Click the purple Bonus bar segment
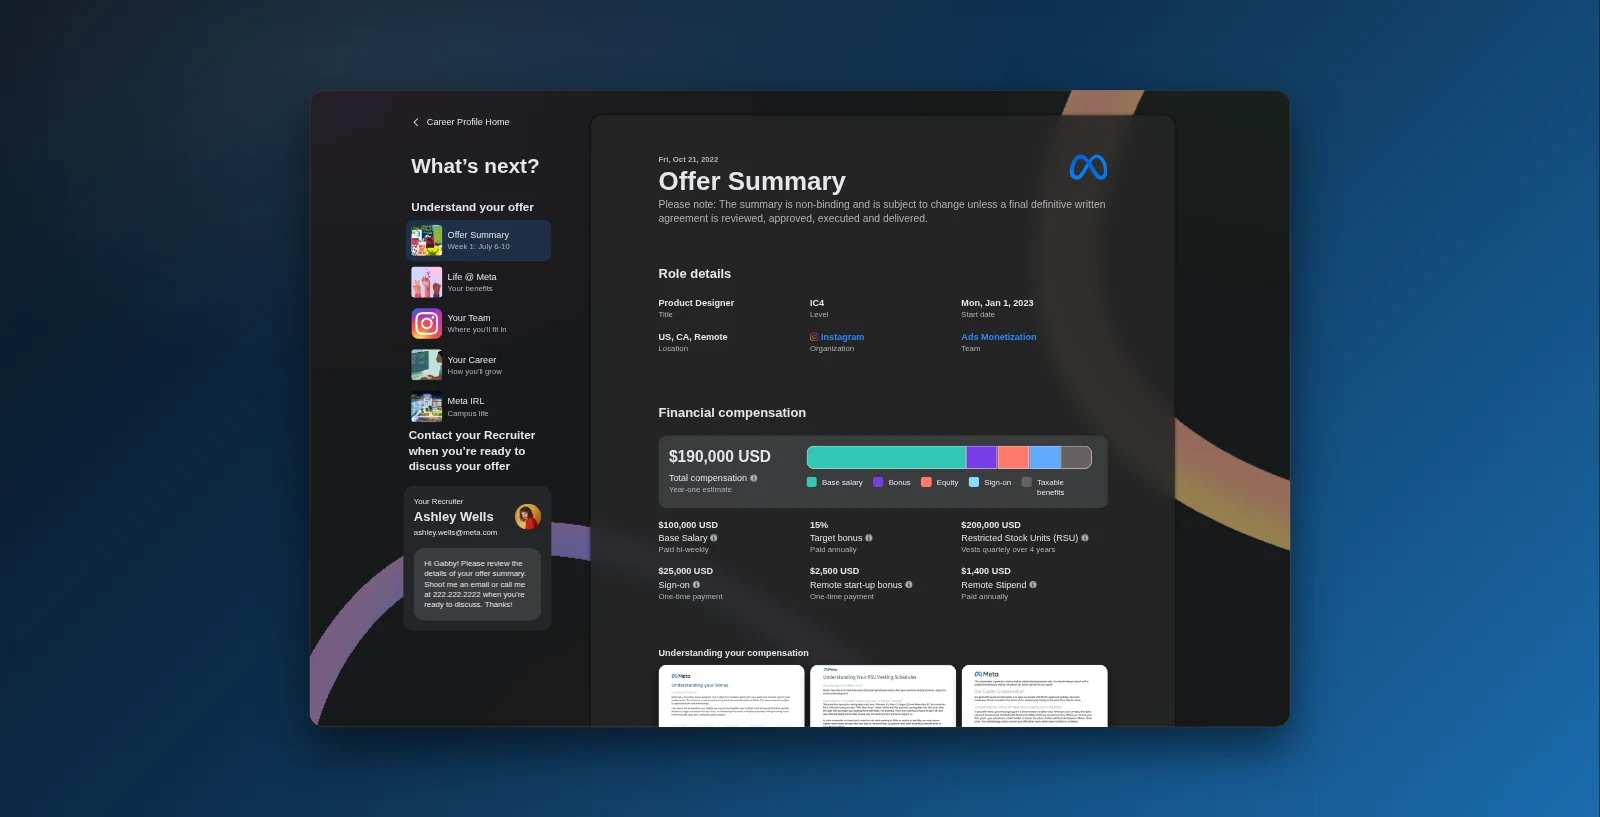1600x817 pixels. [x=982, y=457]
